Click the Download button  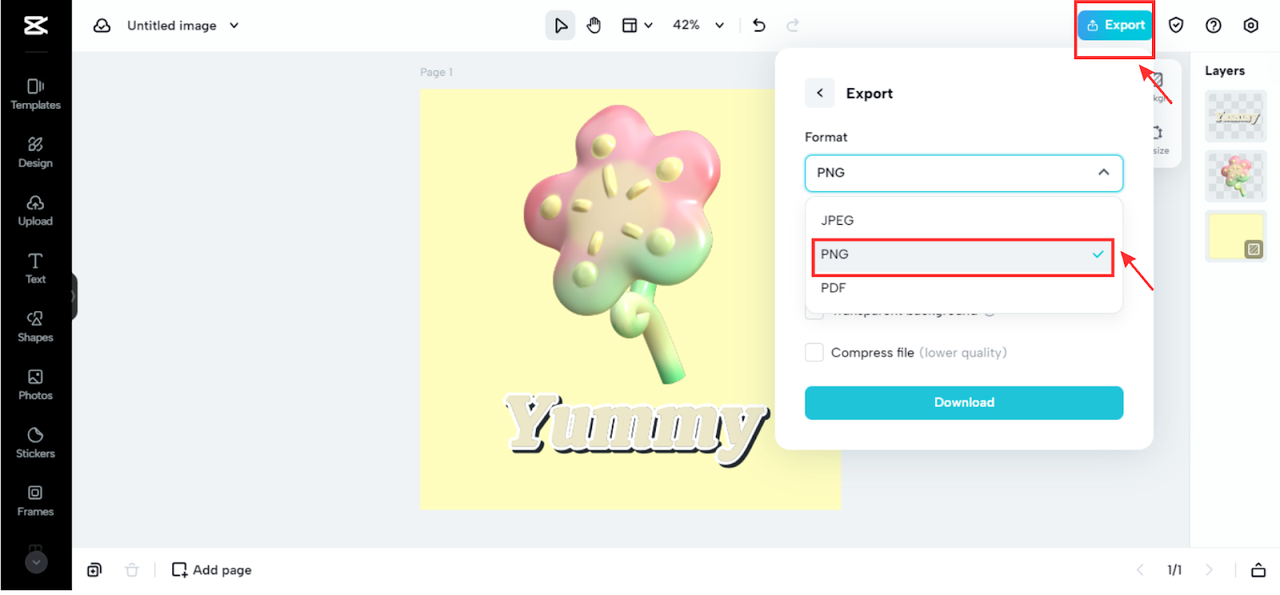pos(964,402)
